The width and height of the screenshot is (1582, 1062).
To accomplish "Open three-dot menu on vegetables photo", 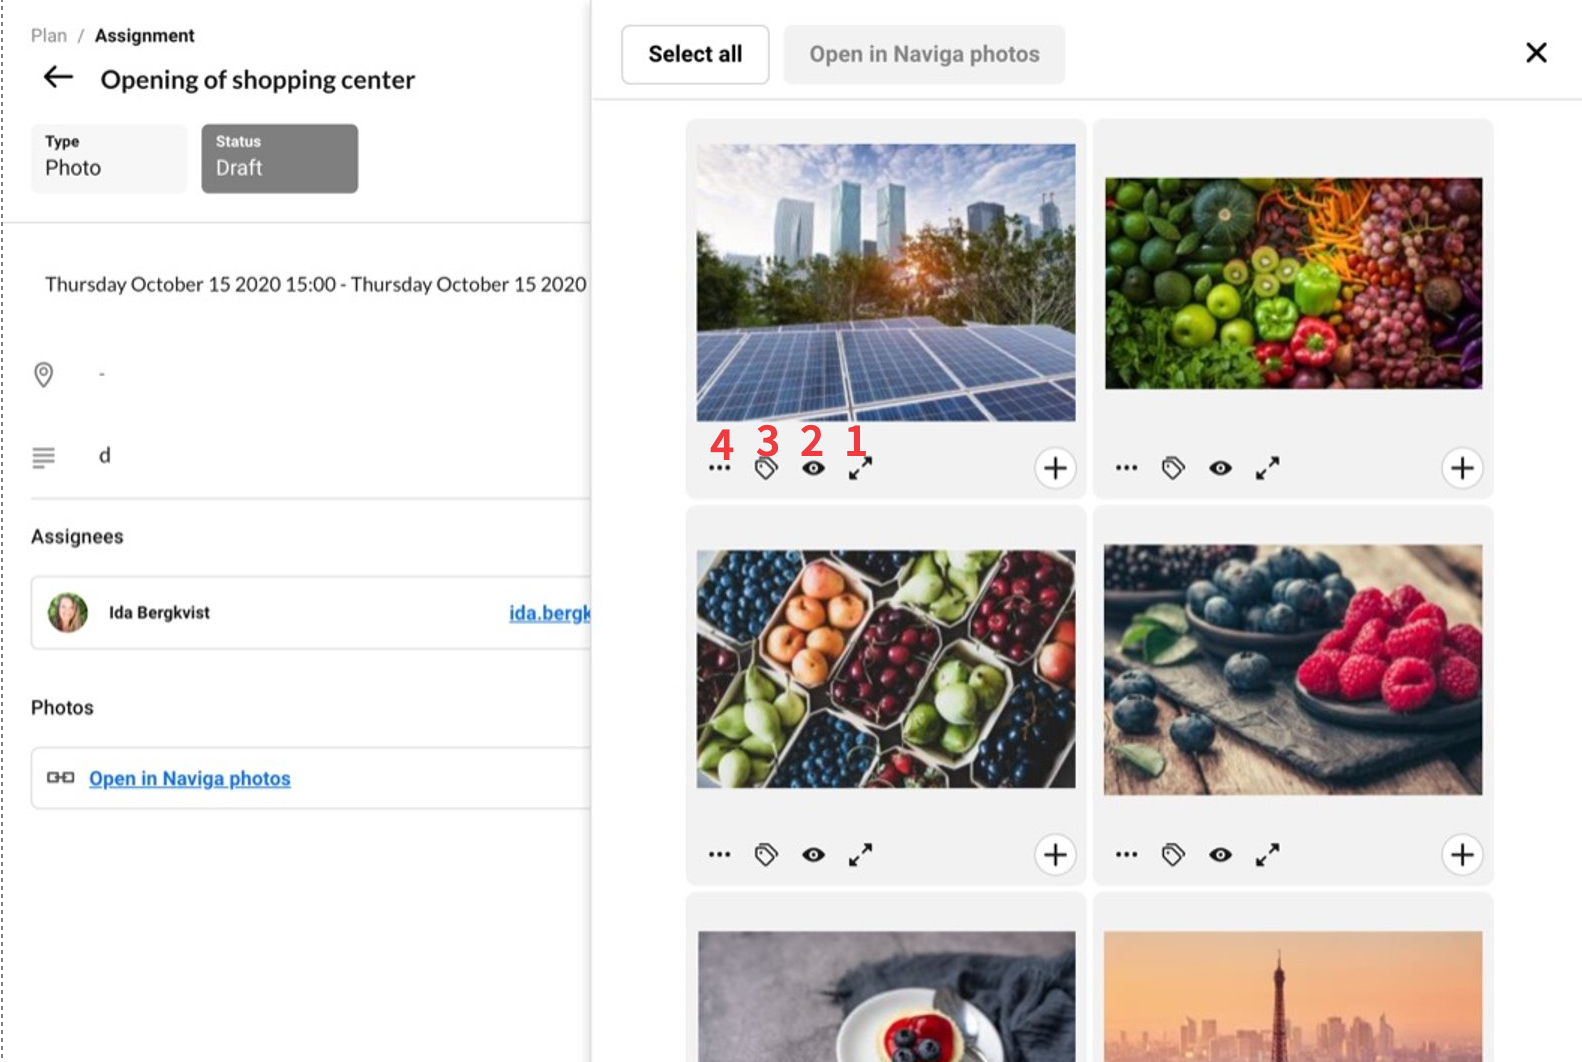I will point(1126,468).
